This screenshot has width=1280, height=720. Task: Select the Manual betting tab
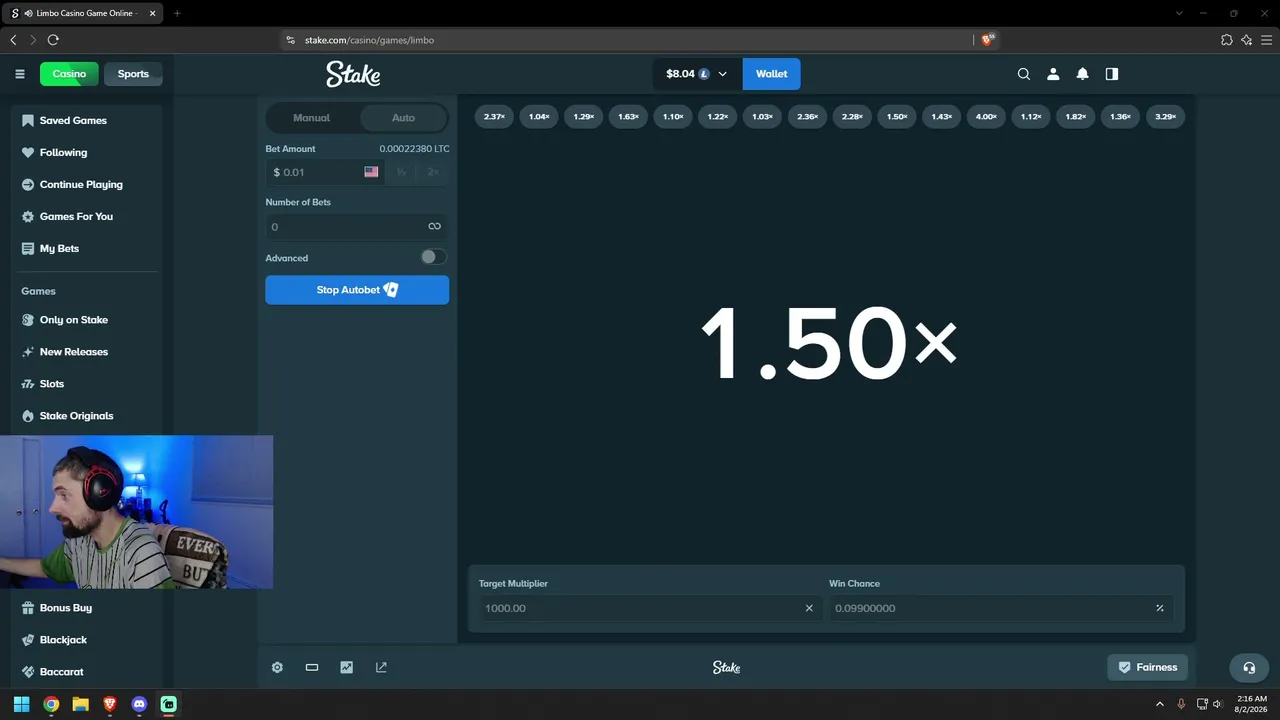[x=311, y=118]
